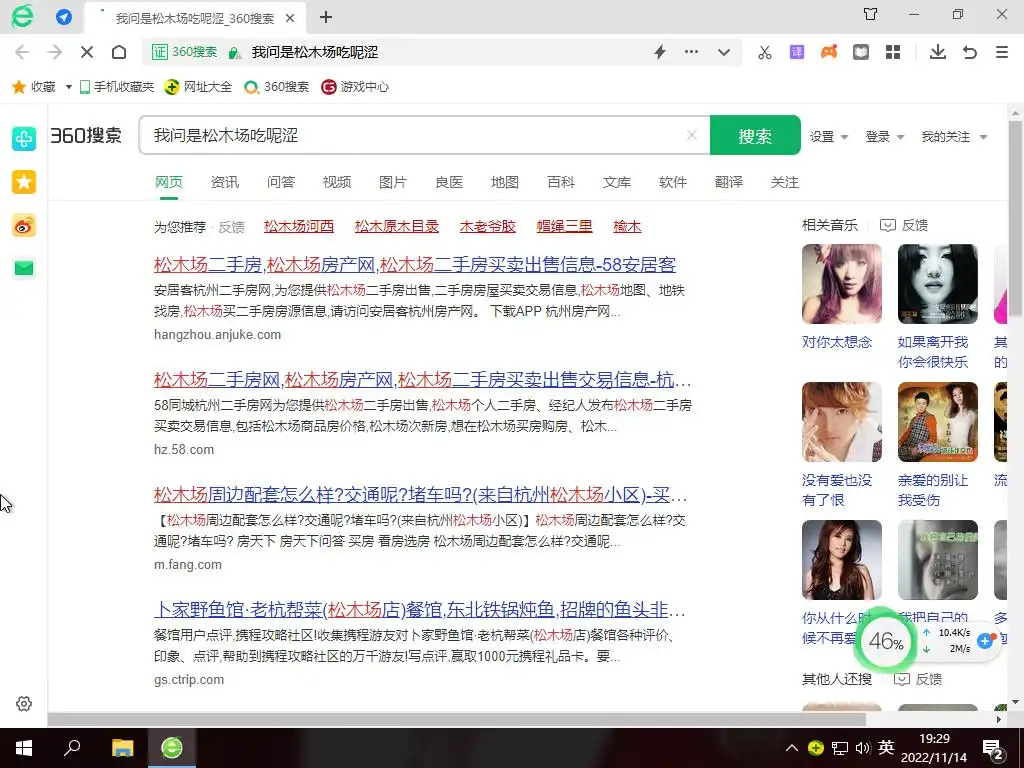Click the 对你太想念 album thumbnail
Viewport: 1024px width, 768px height.
(842, 284)
